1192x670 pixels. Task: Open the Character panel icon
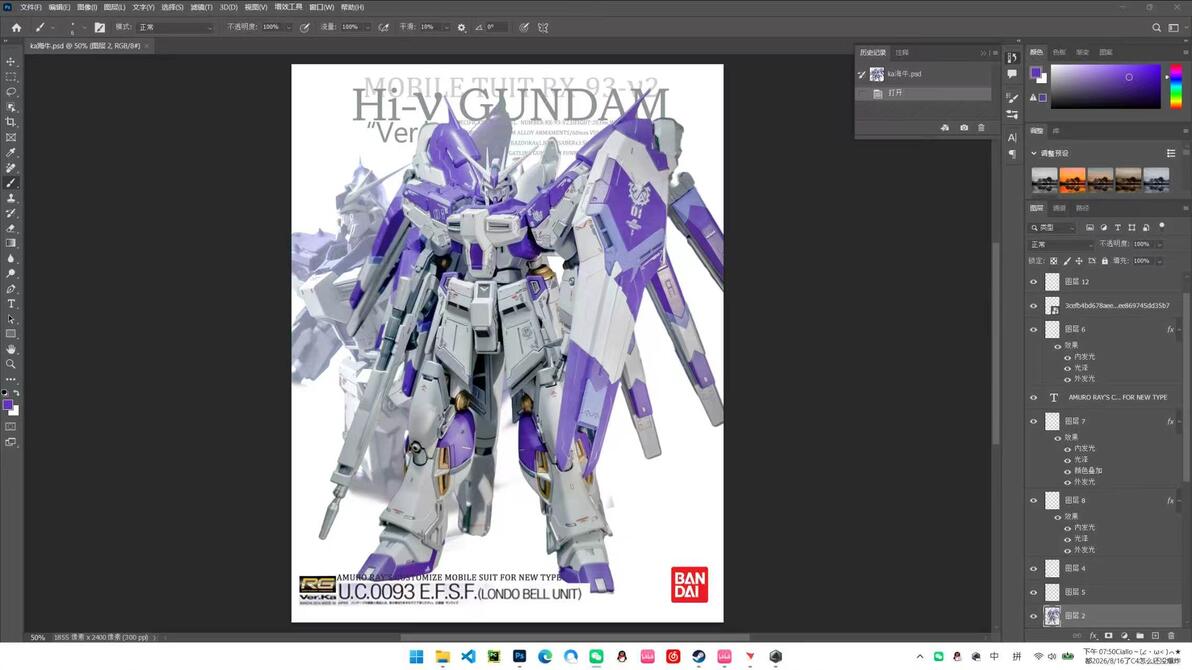[x=1012, y=138]
